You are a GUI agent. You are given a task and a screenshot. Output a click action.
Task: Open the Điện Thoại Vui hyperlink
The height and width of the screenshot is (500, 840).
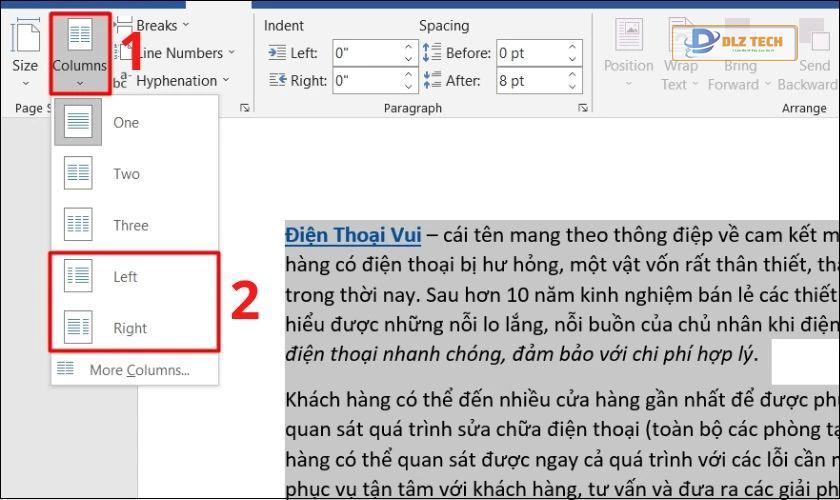point(353,235)
